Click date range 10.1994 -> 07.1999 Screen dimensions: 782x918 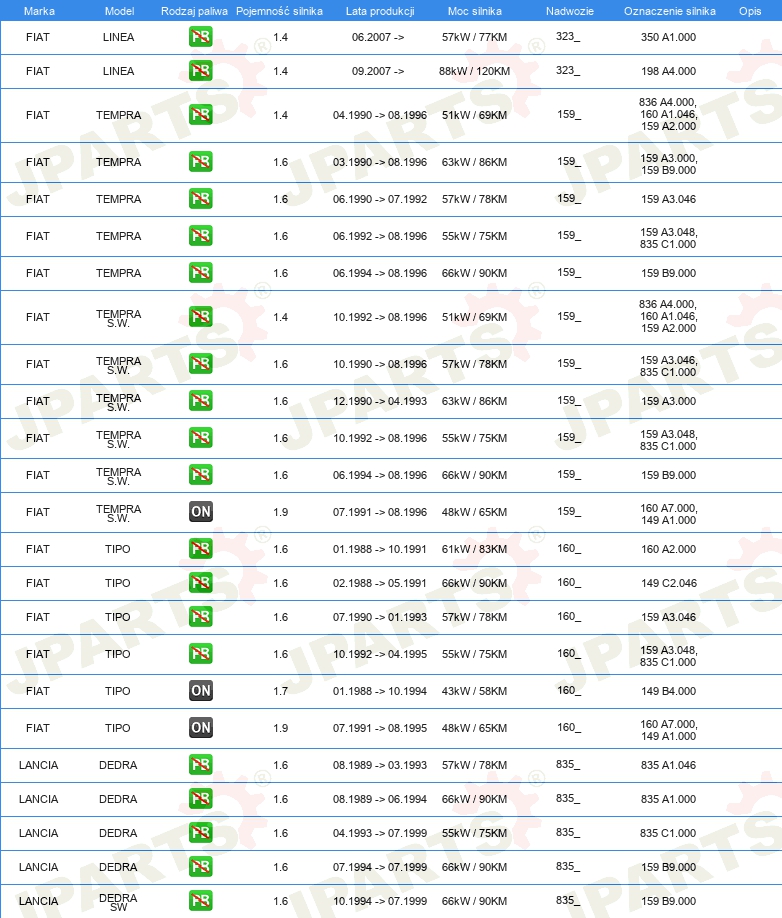pos(380,900)
